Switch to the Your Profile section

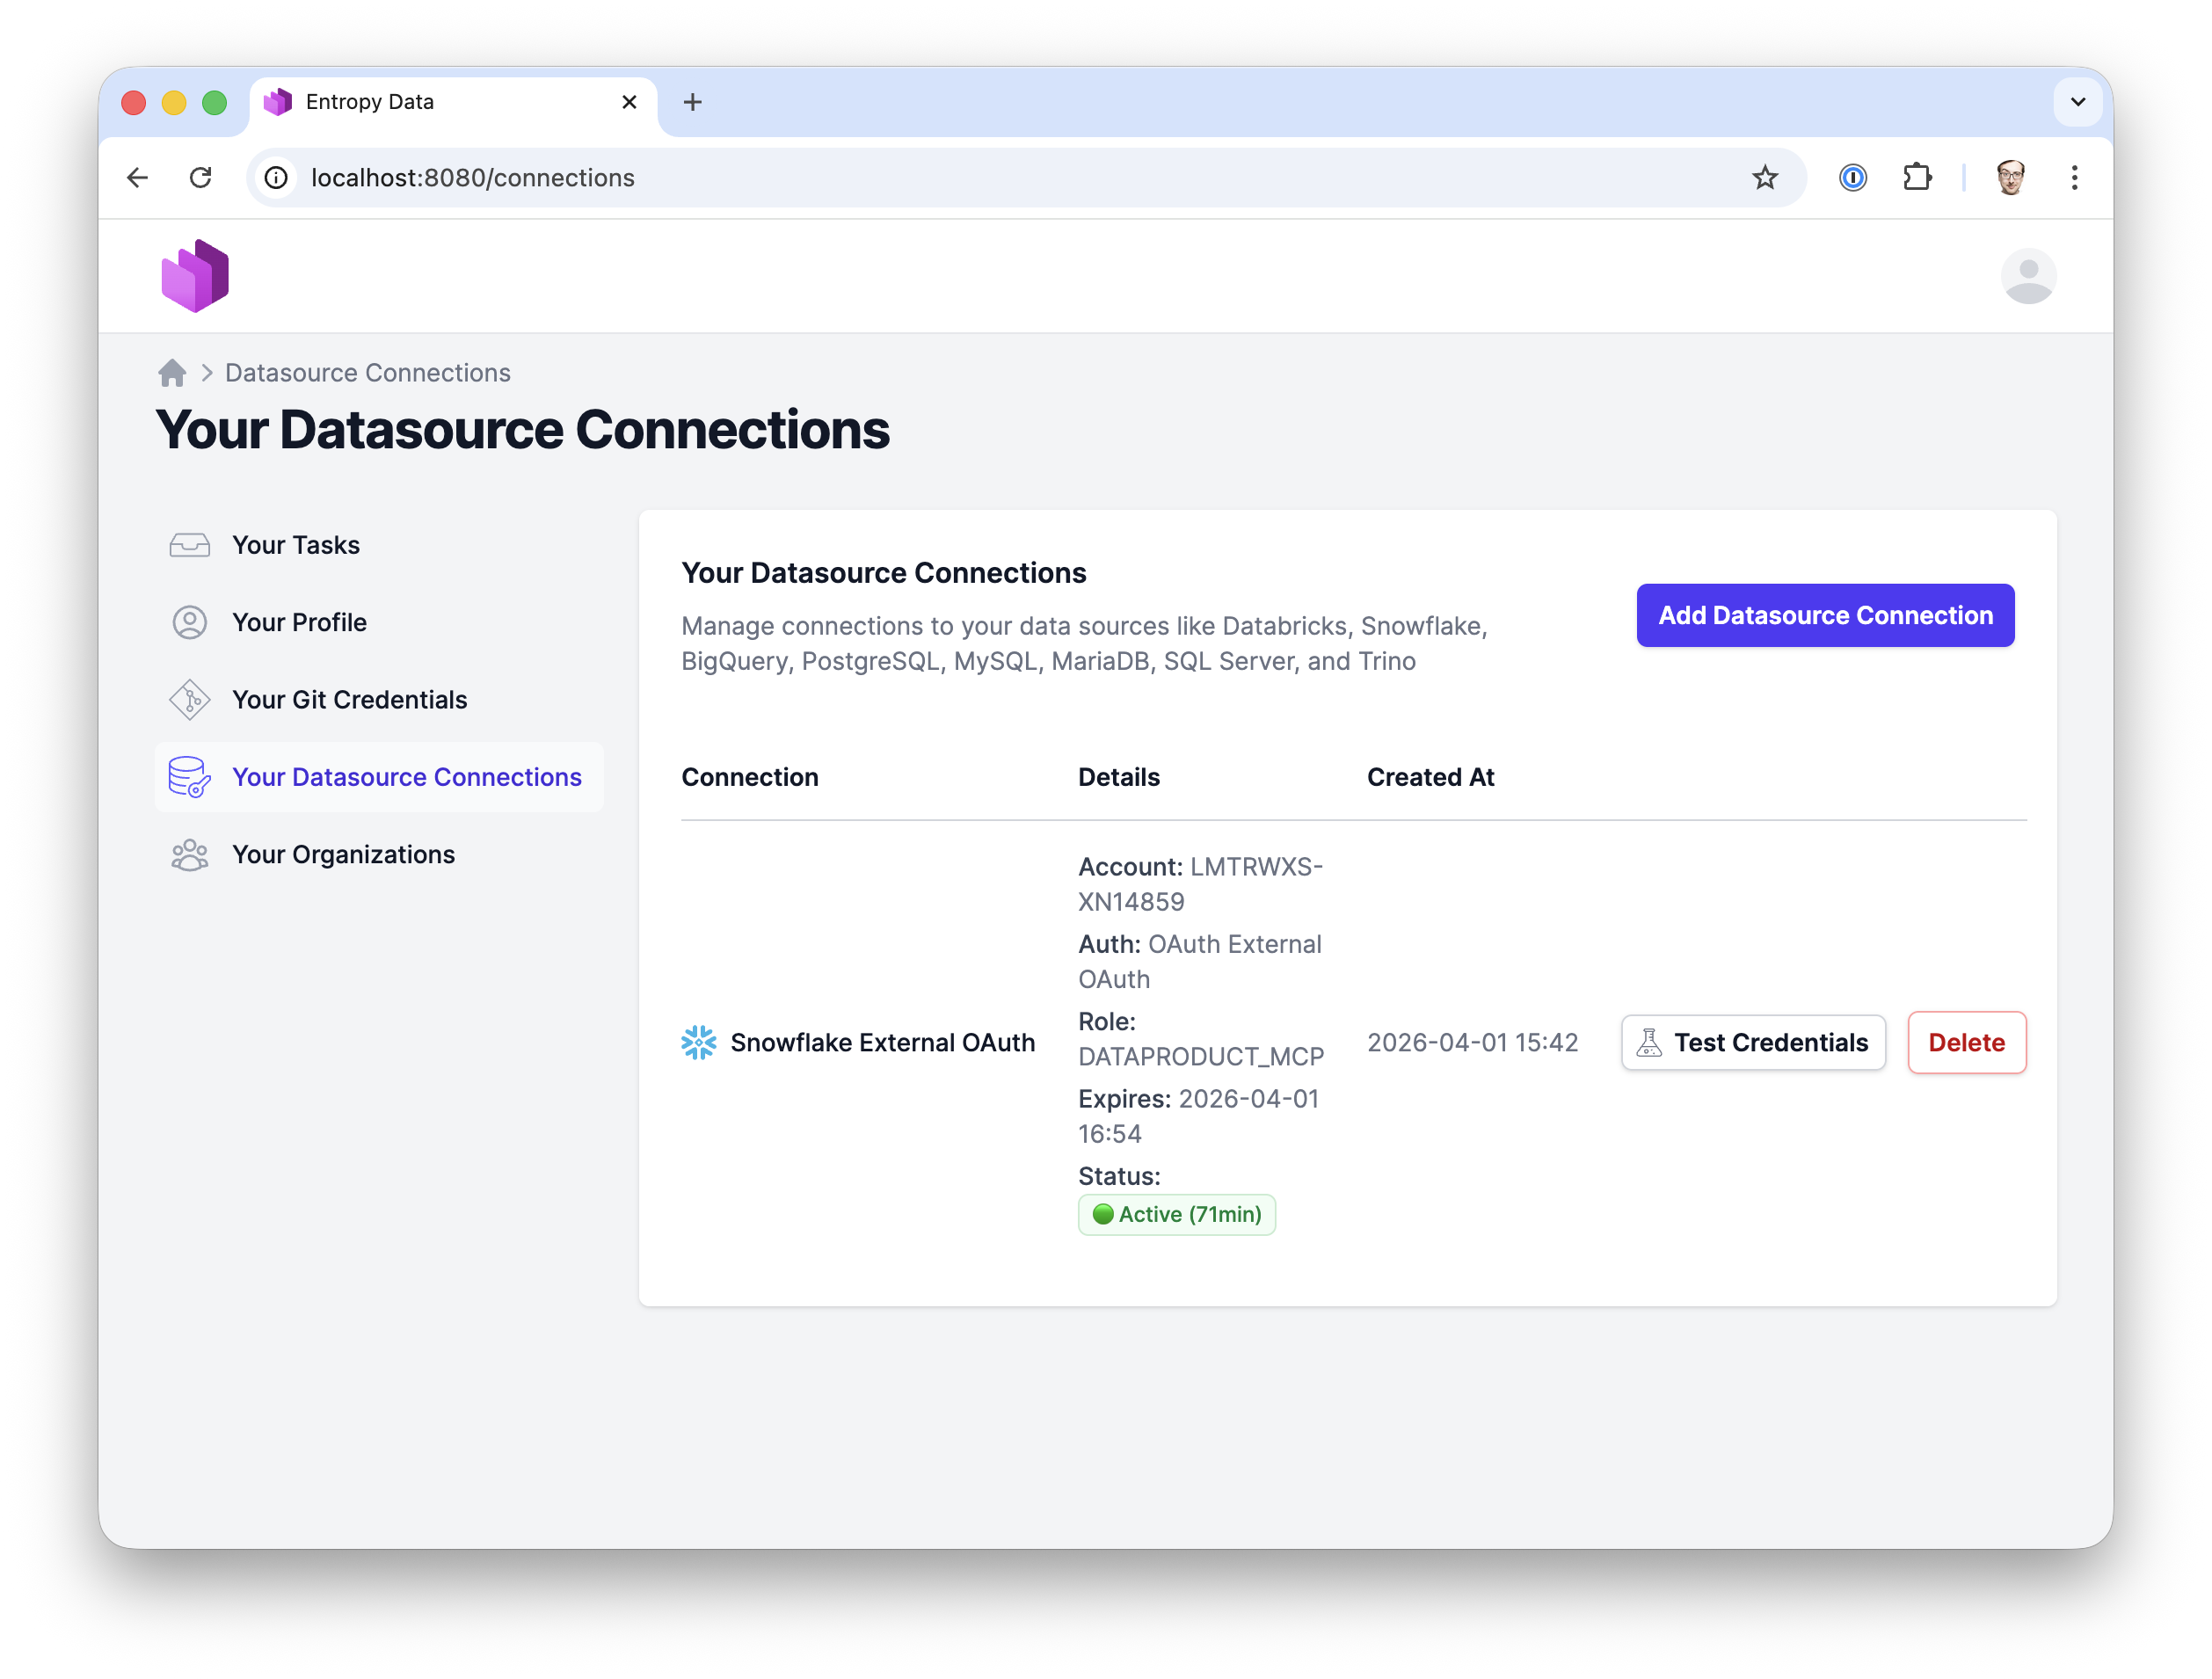click(x=299, y=622)
